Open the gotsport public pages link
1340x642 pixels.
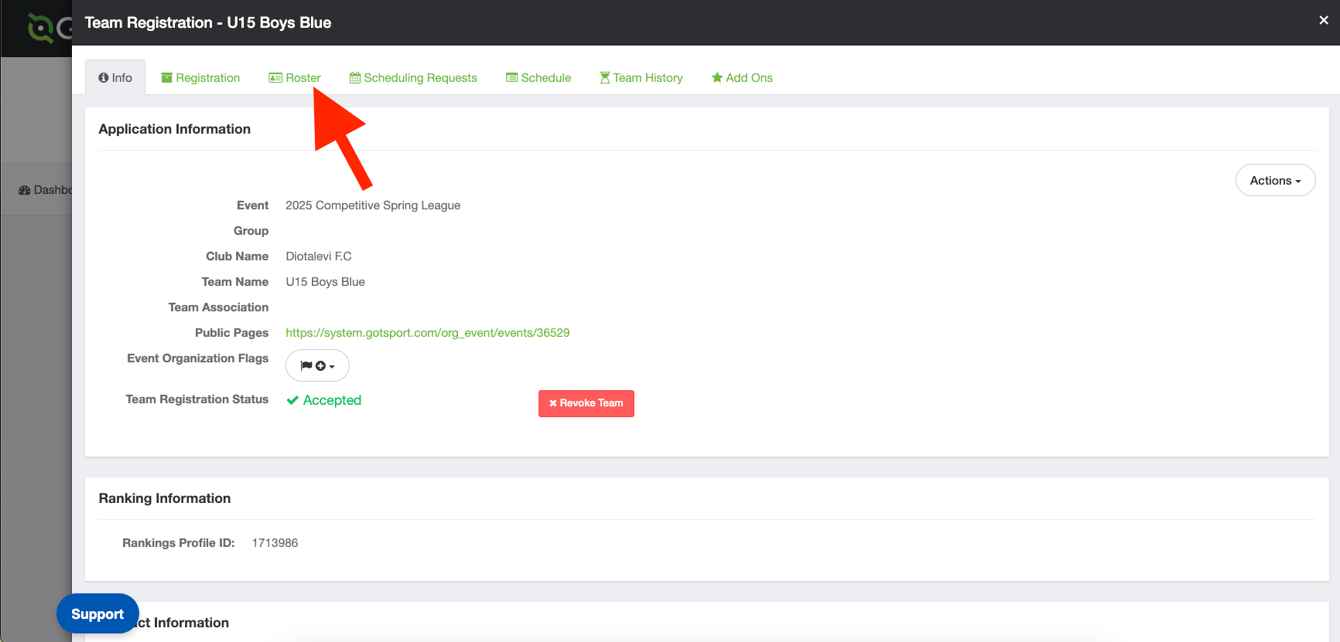pyautogui.click(x=428, y=333)
